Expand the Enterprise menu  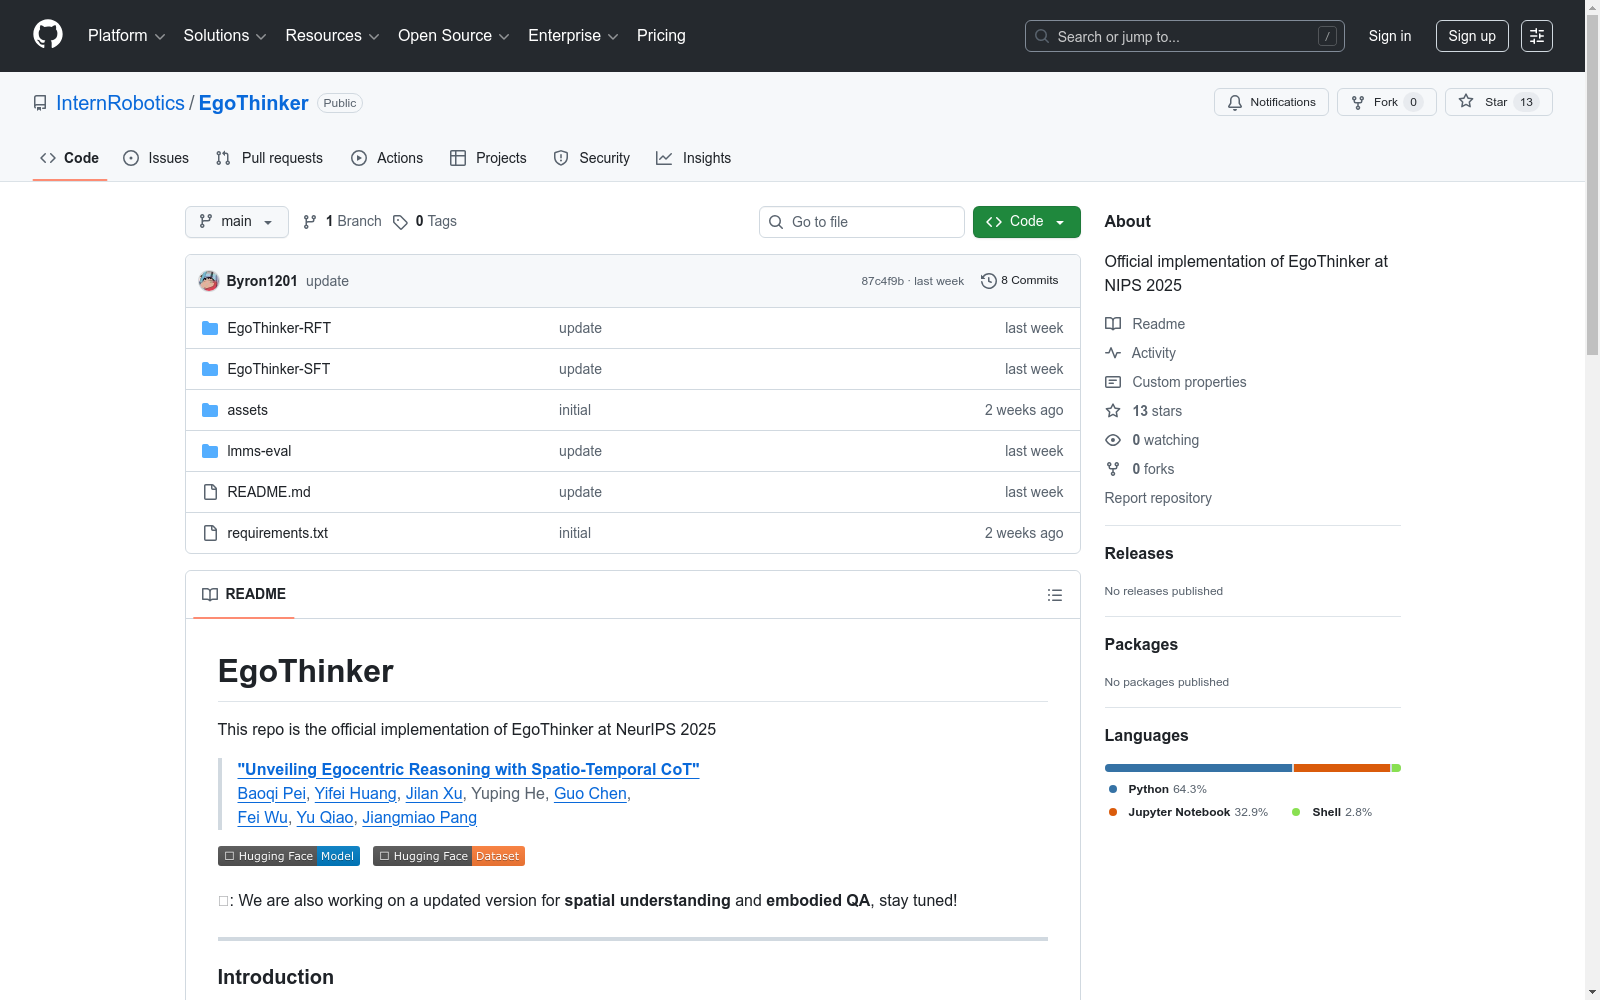(x=573, y=36)
